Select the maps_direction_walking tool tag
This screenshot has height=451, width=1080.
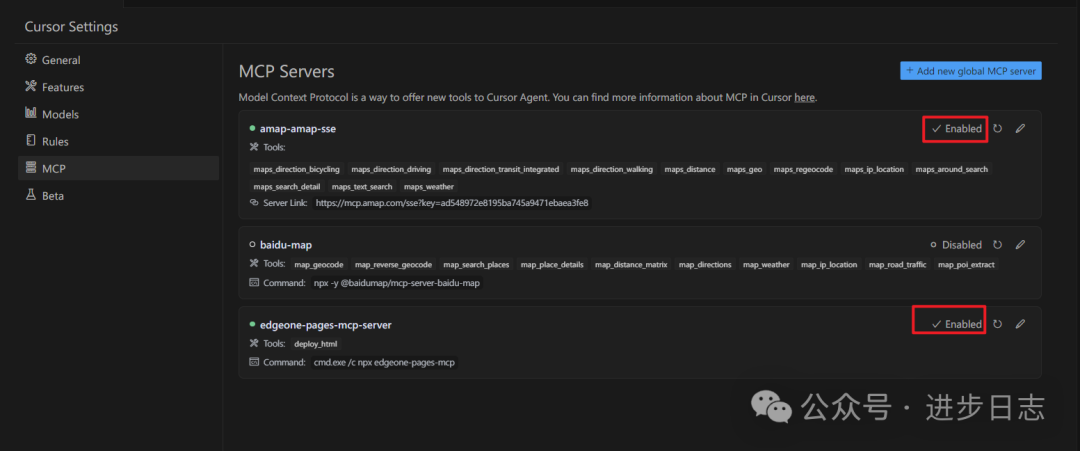612,169
